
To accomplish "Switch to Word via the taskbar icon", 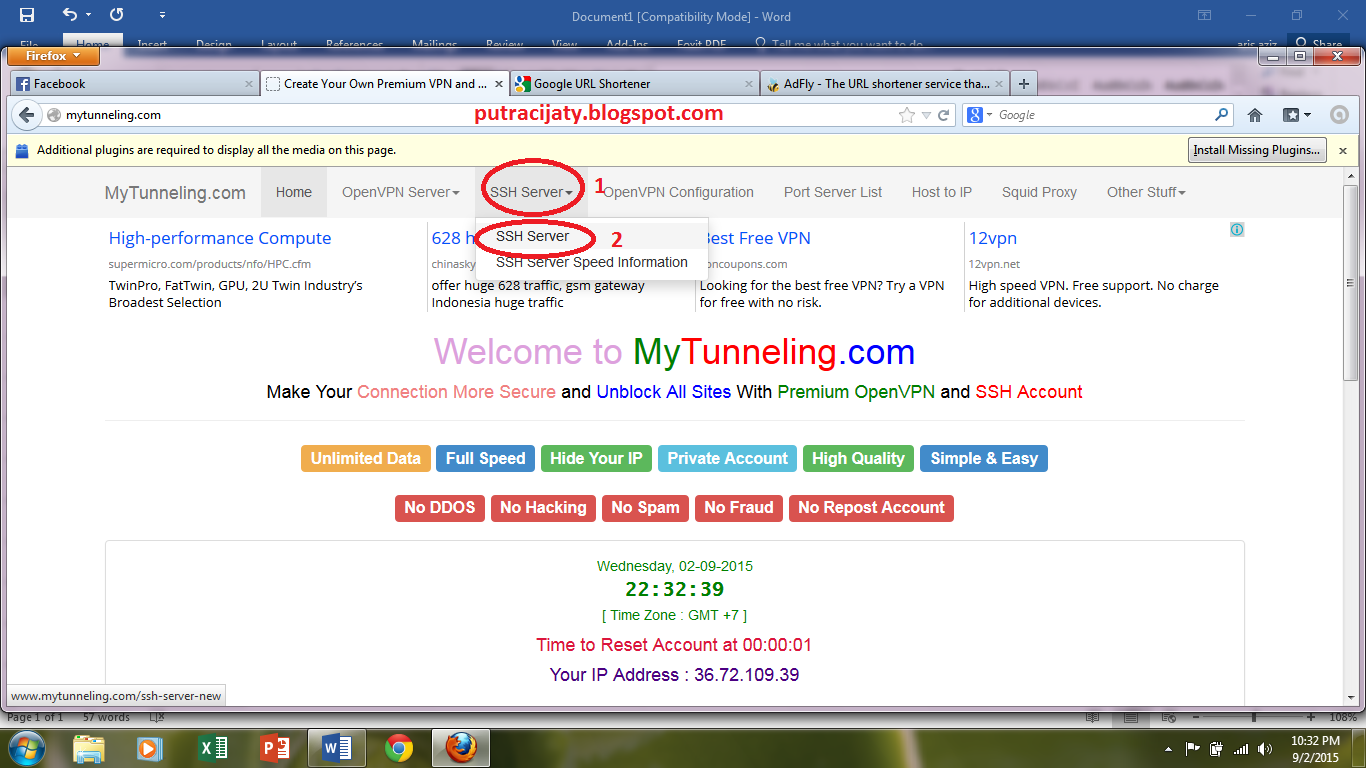I will pyautogui.click(x=337, y=748).
